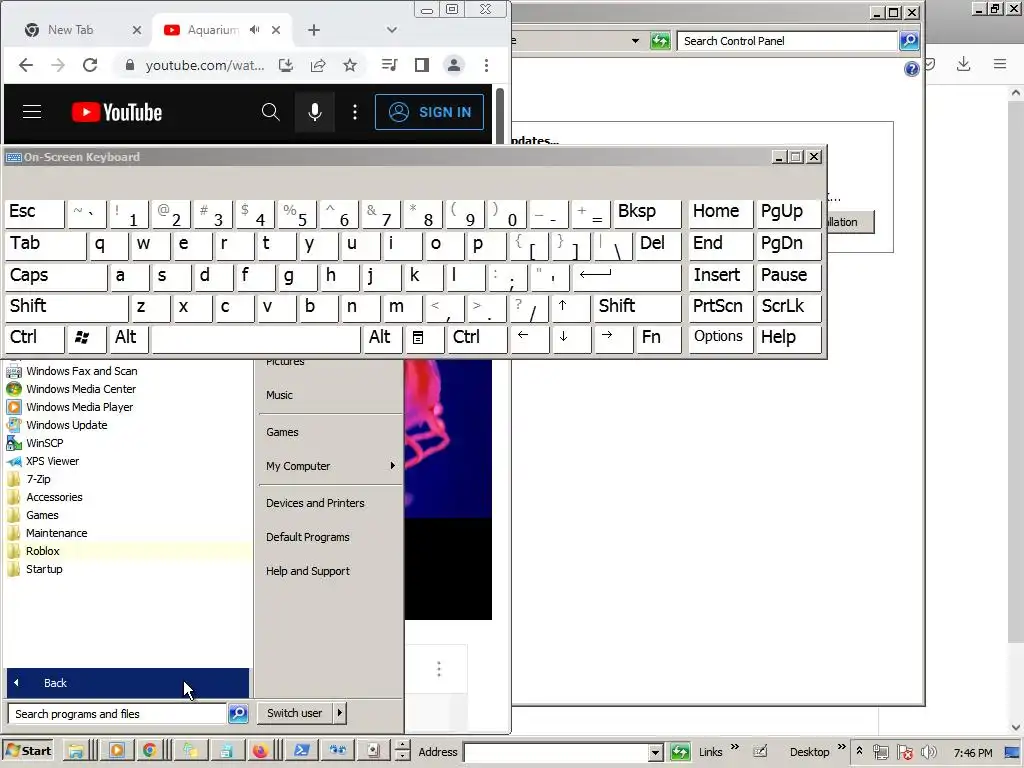This screenshot has width=1024, height=768.
Task: Open Chrome media controls icon
Action: coord(389,65)
